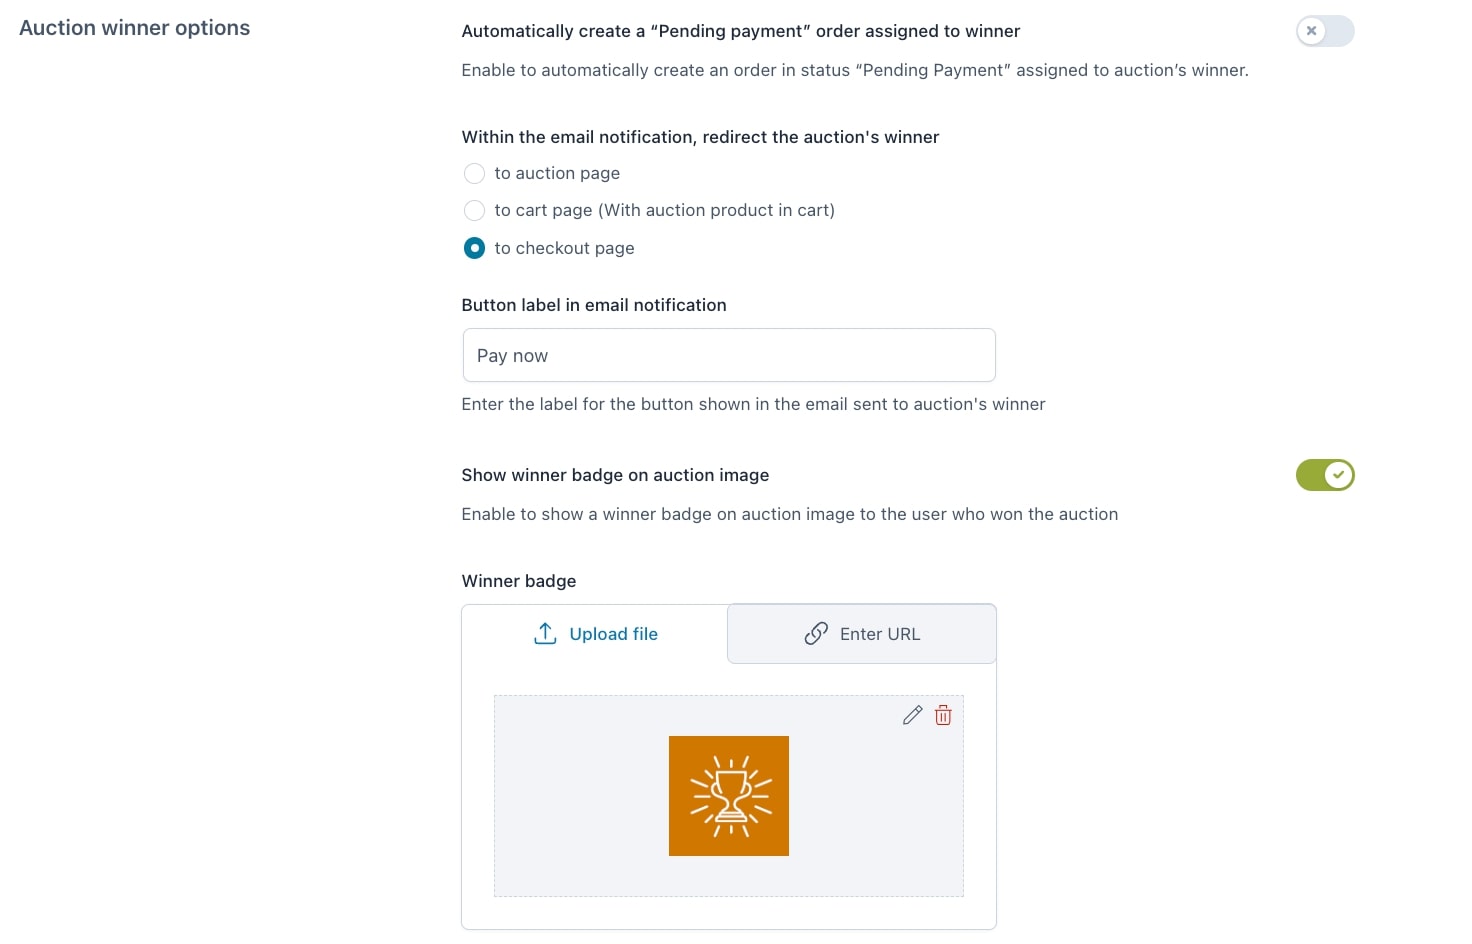Image resolution: width=1472 pixels, height=944 pixels.
Task: Click the "to auction page" label text
Action: (x=557, y=174)
